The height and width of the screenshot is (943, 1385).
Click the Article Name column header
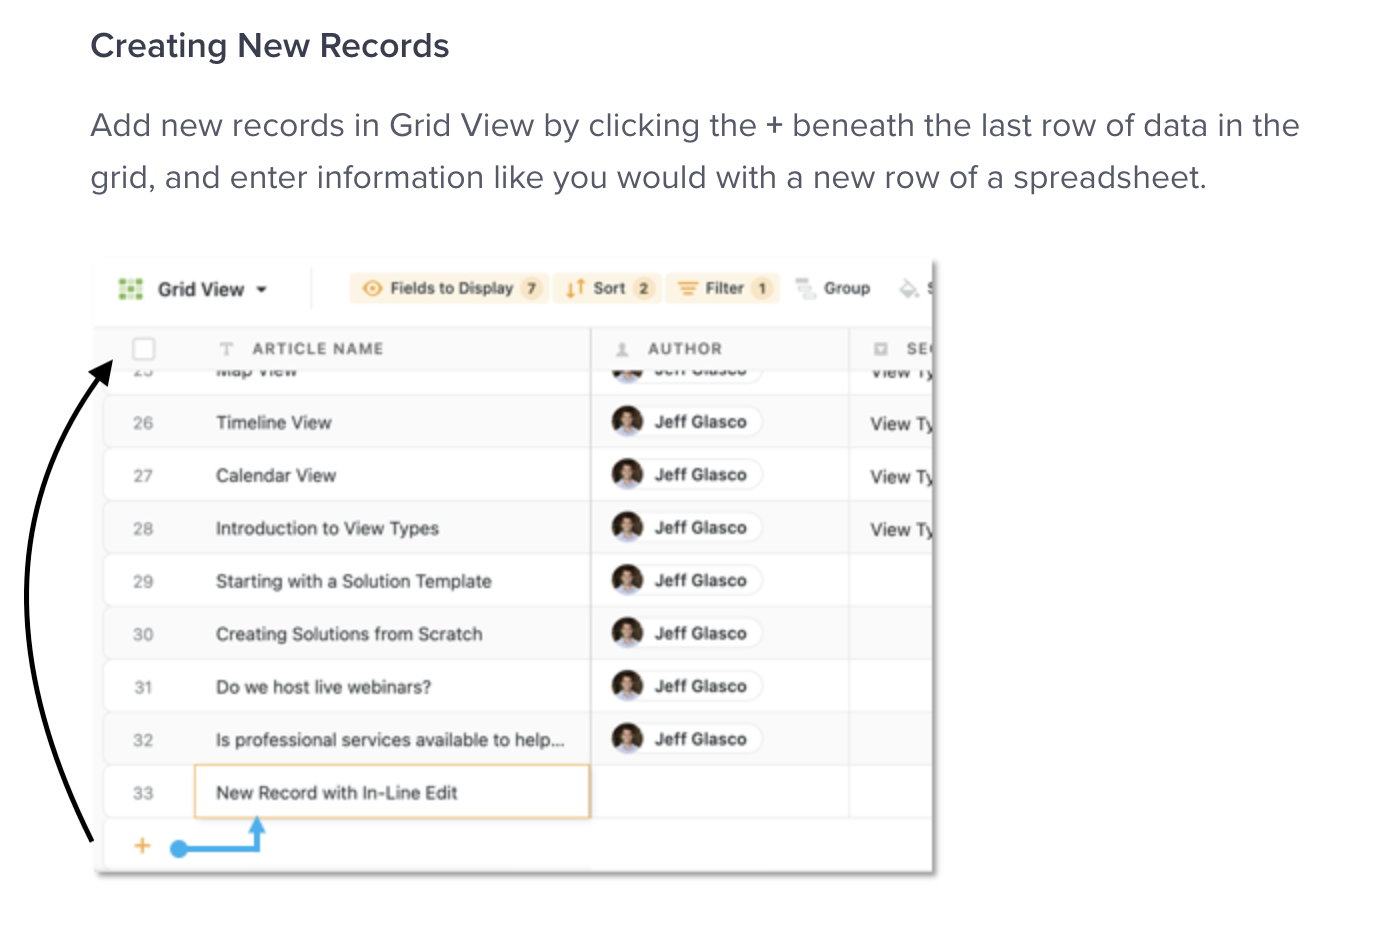pyautogui.click(x=317, y=349)
